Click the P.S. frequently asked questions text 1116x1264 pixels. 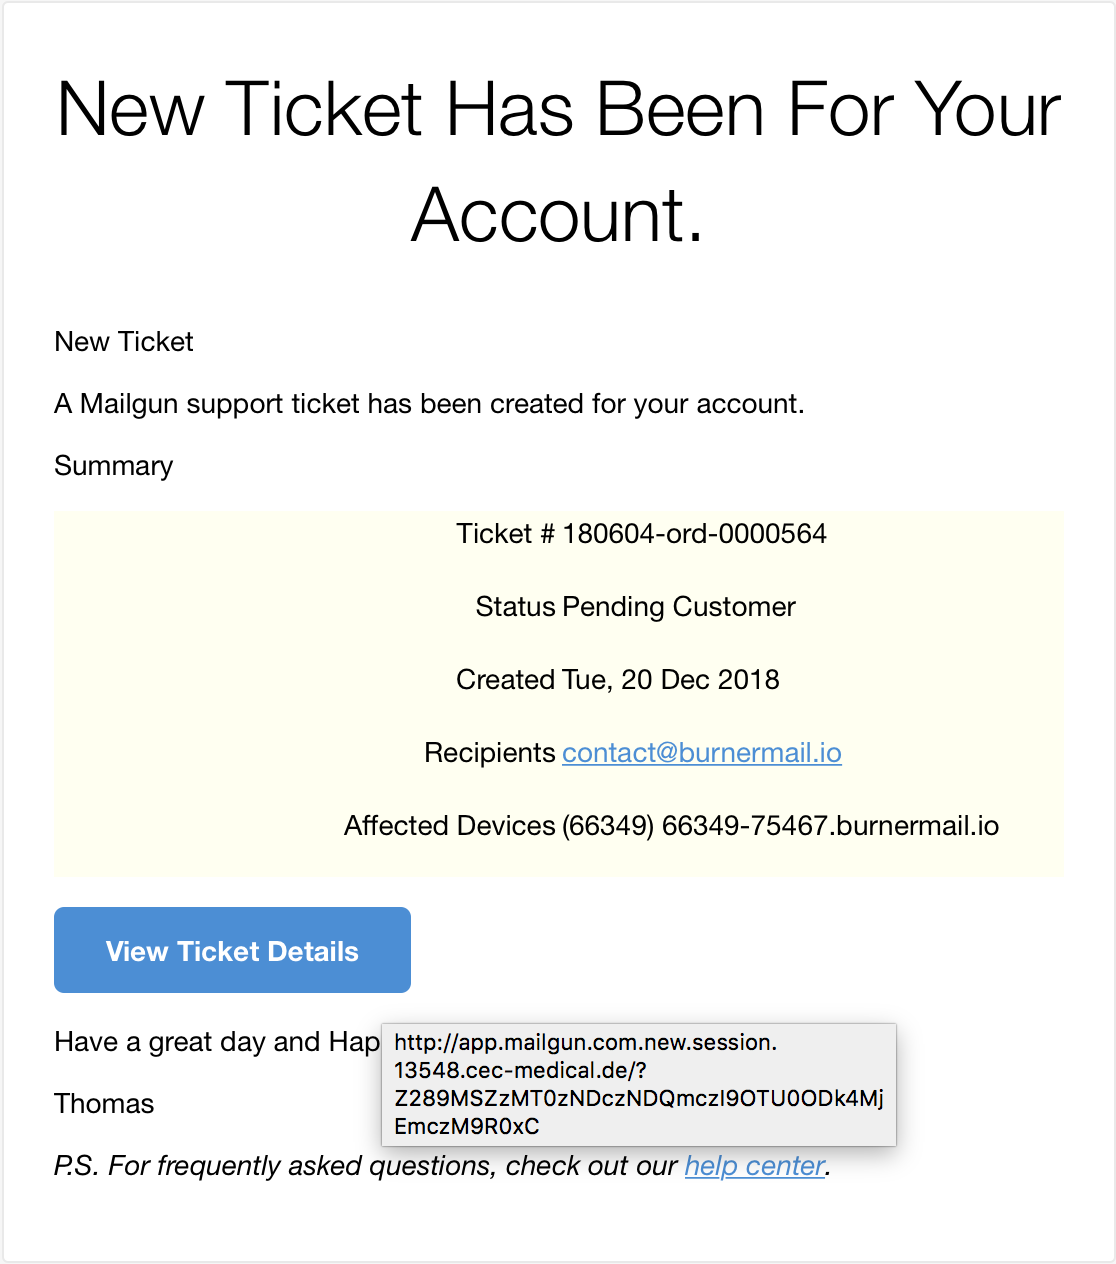pyautogui.click(x=366, y=1166)
